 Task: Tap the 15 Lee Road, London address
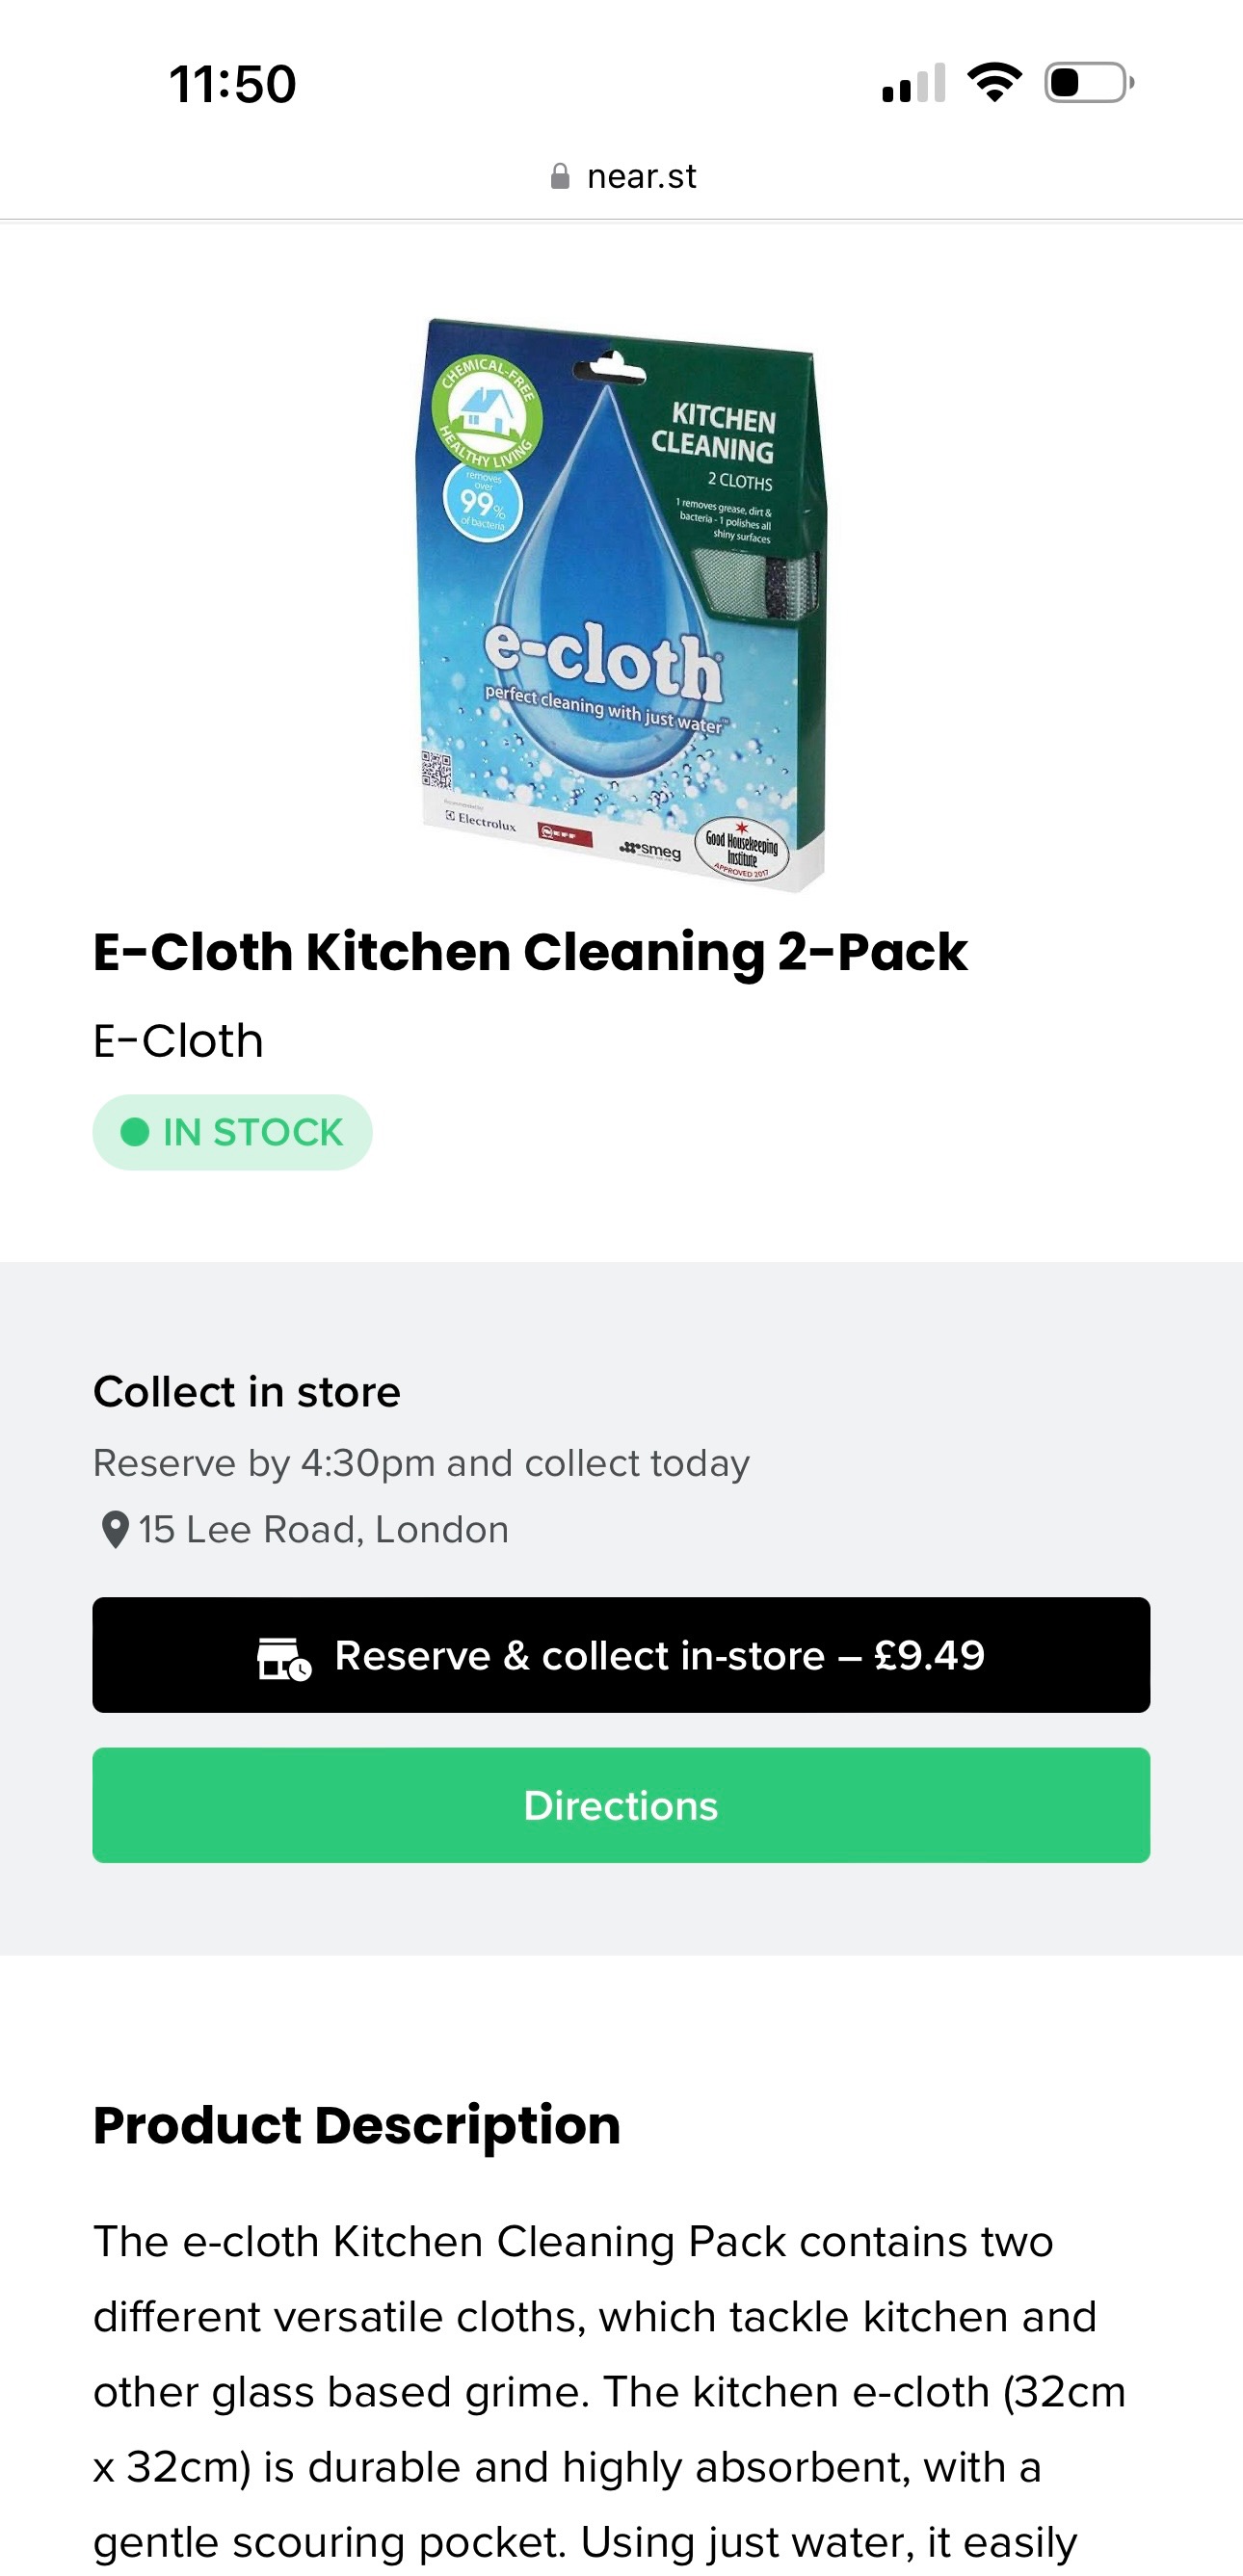coord(323,1530)
